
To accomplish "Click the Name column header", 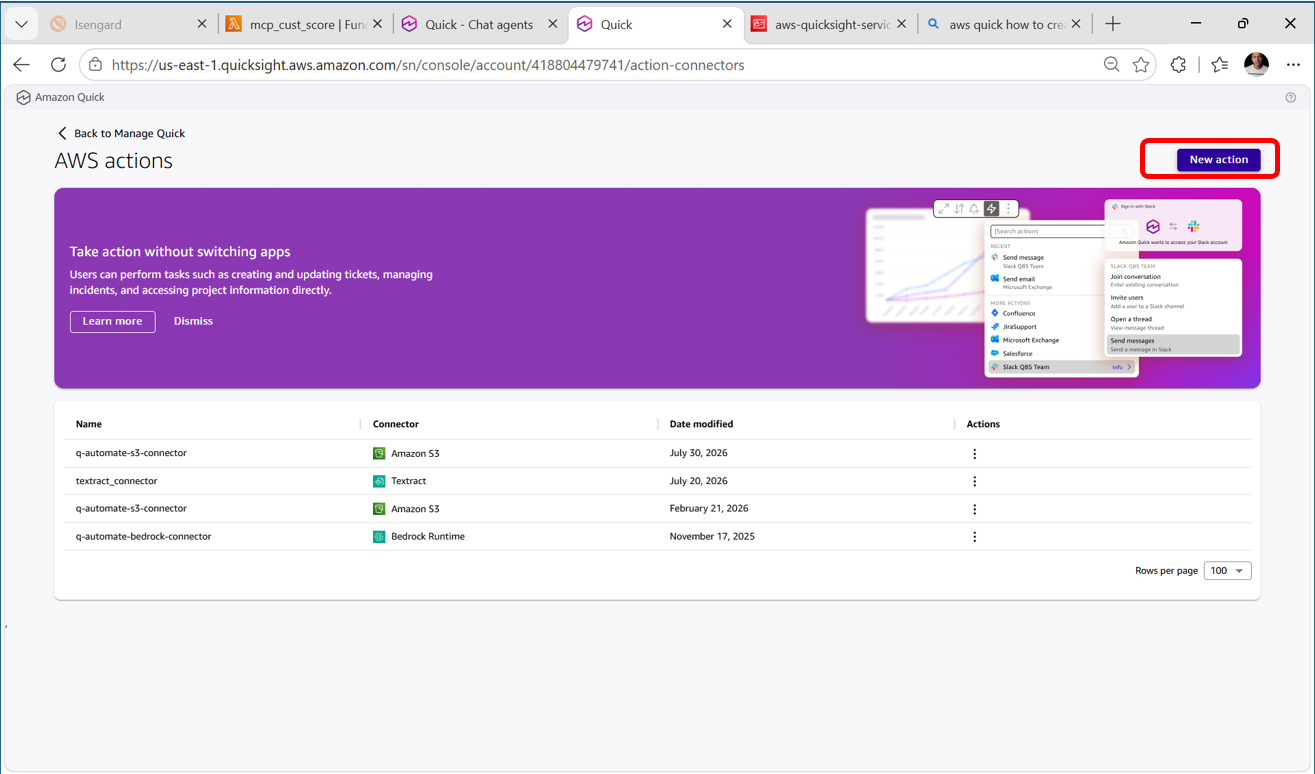I will pyautogui.click(x=89, y=424).
